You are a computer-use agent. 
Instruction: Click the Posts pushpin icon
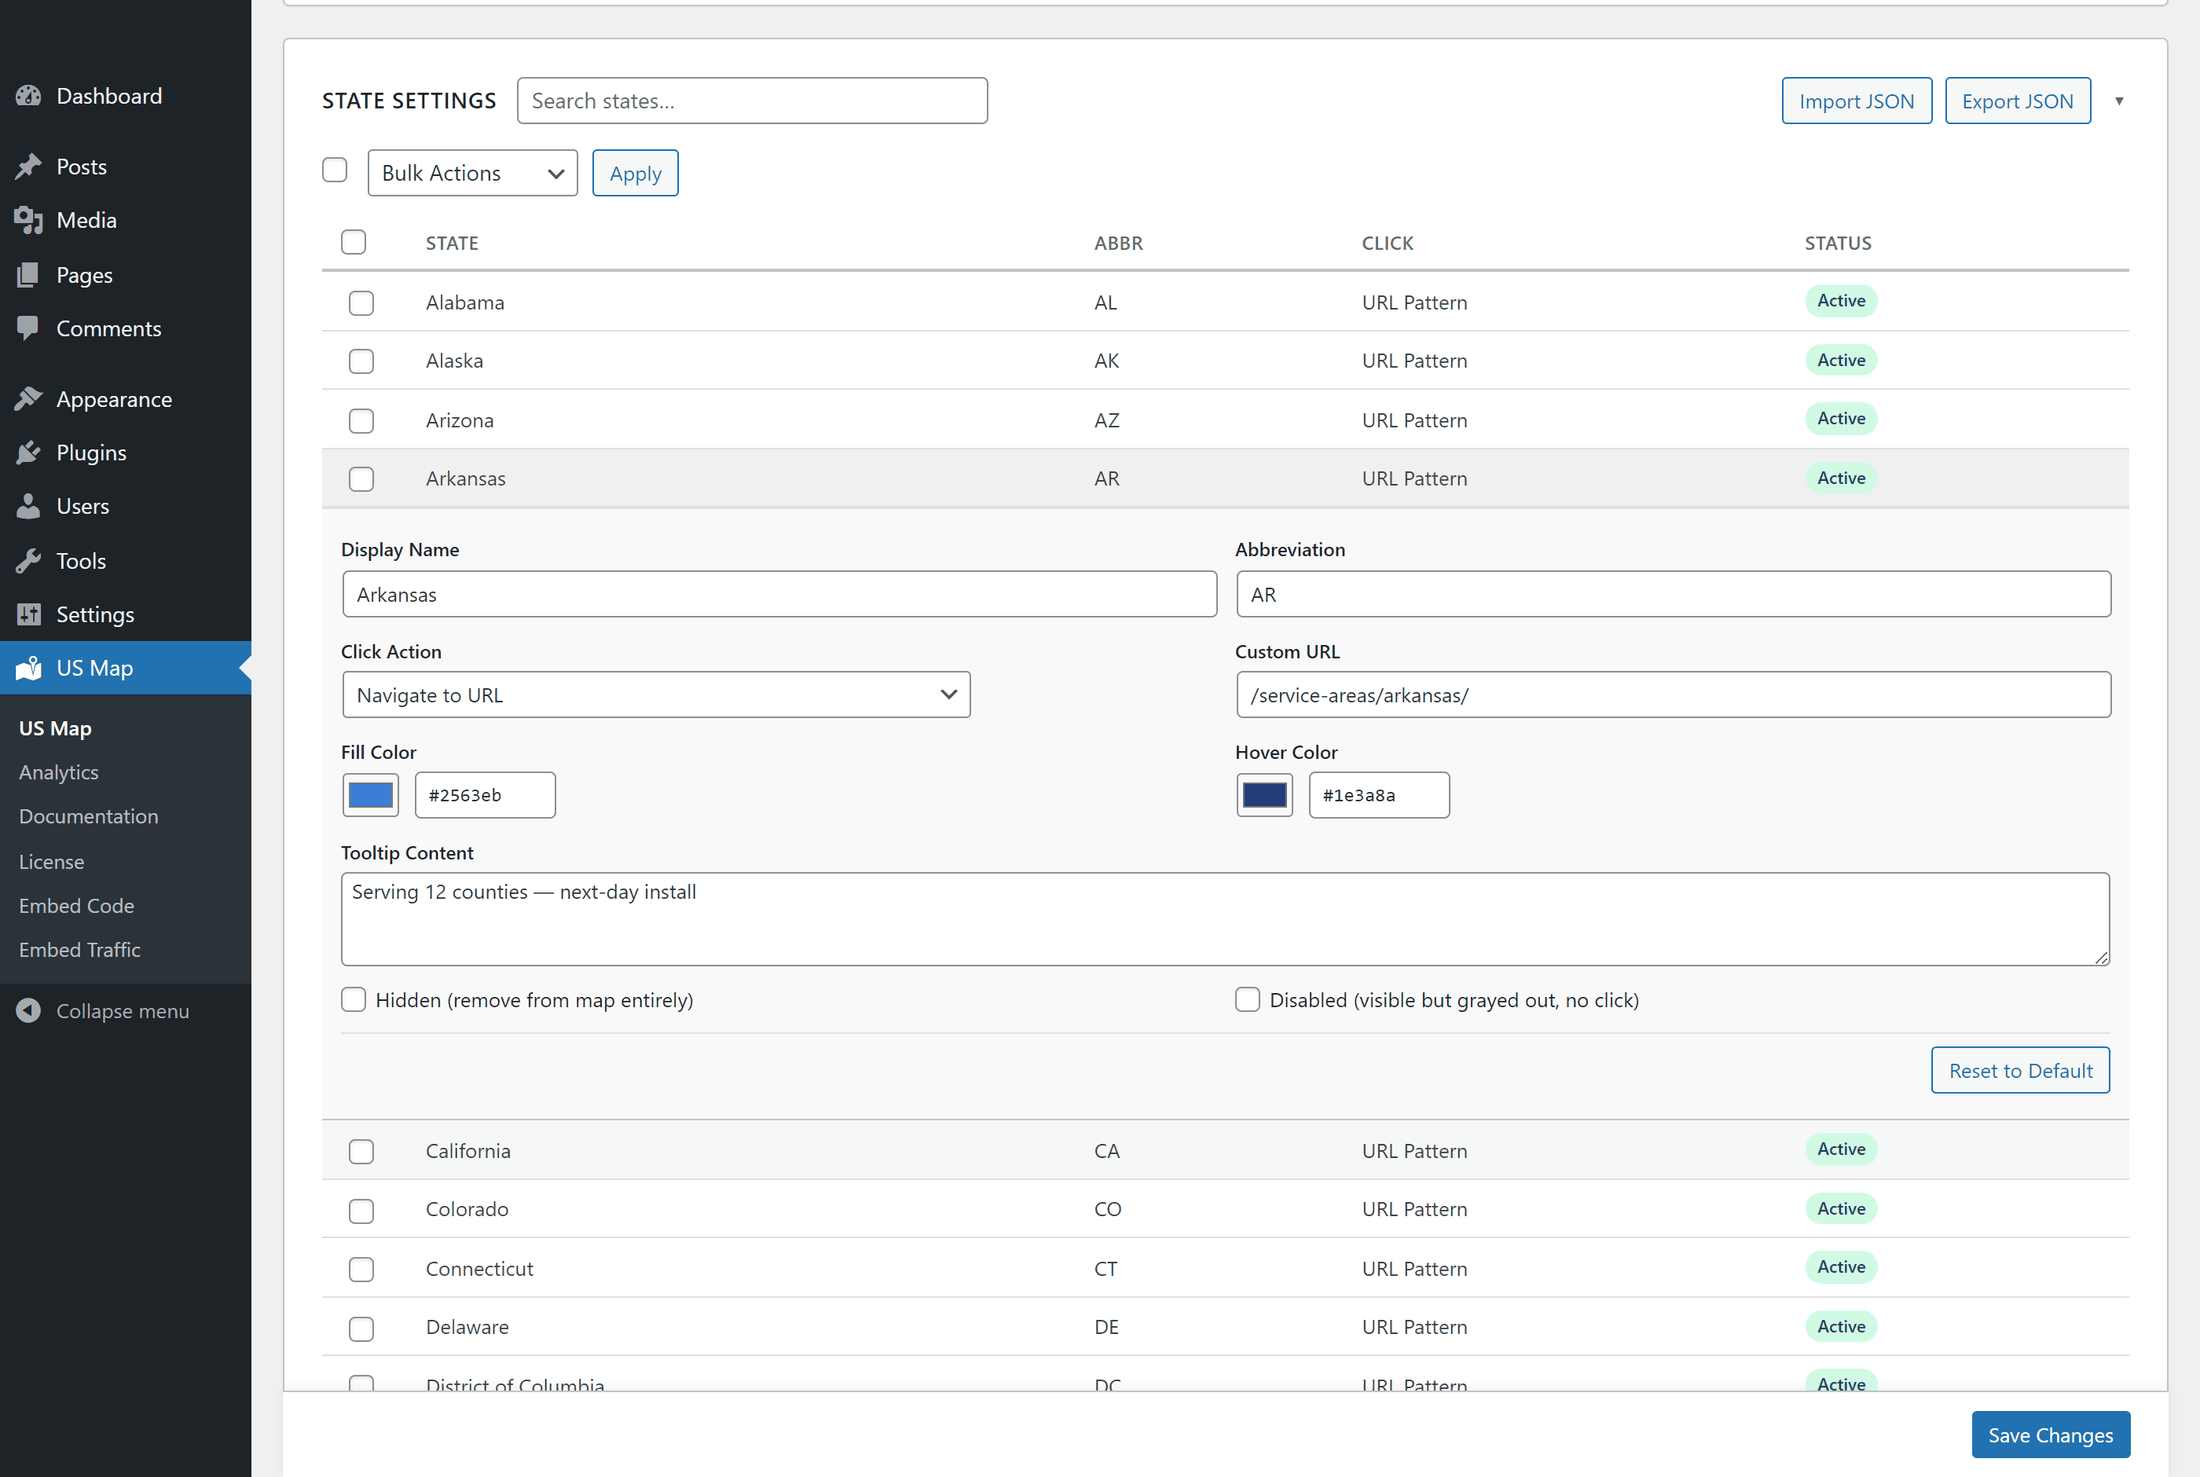(x=29, y=166)
